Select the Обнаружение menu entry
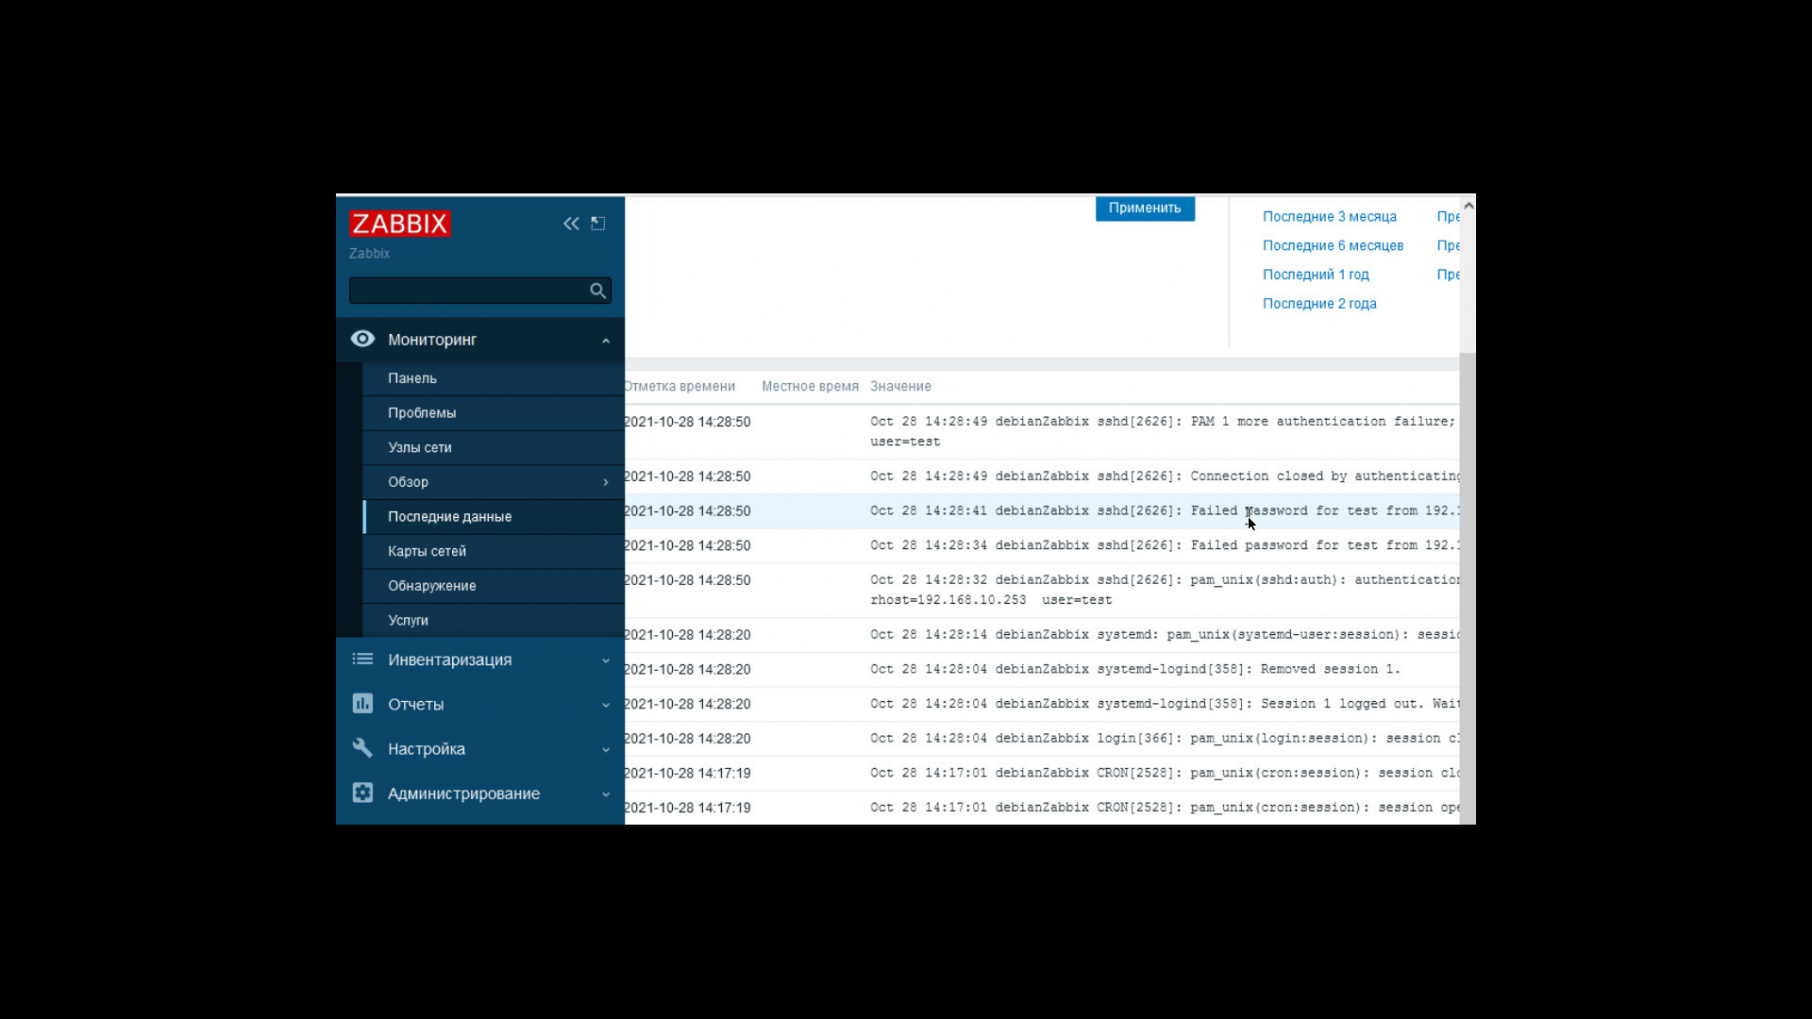 432,585
